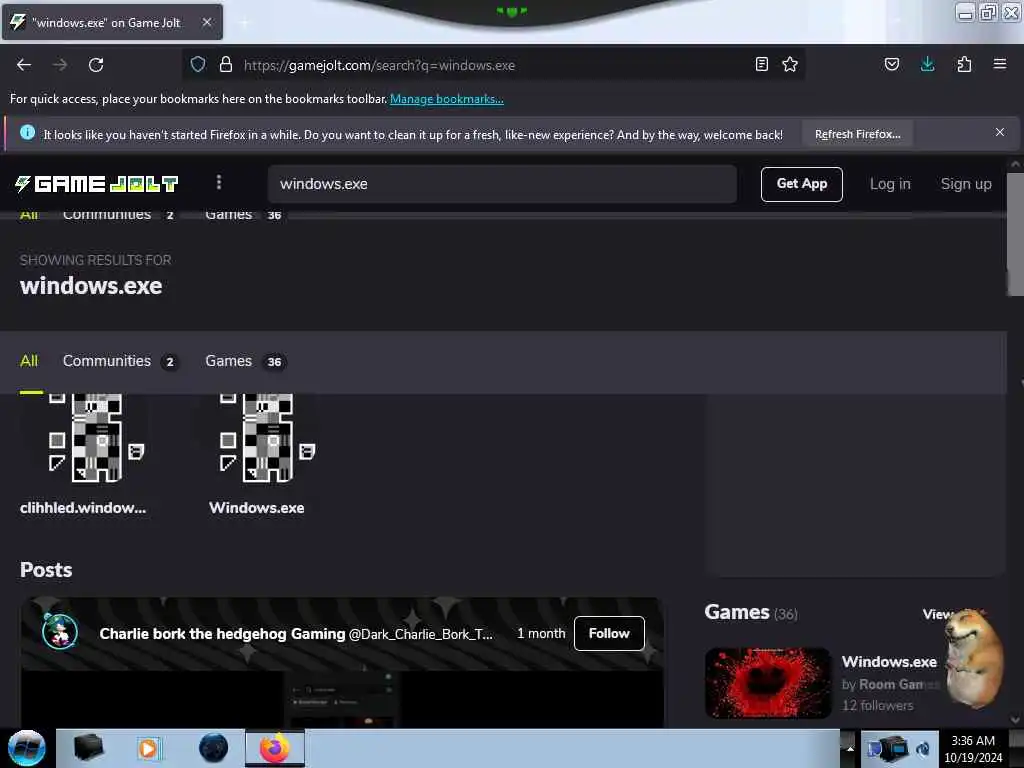Click the windows.exe search field

click(x=502, y=184)
